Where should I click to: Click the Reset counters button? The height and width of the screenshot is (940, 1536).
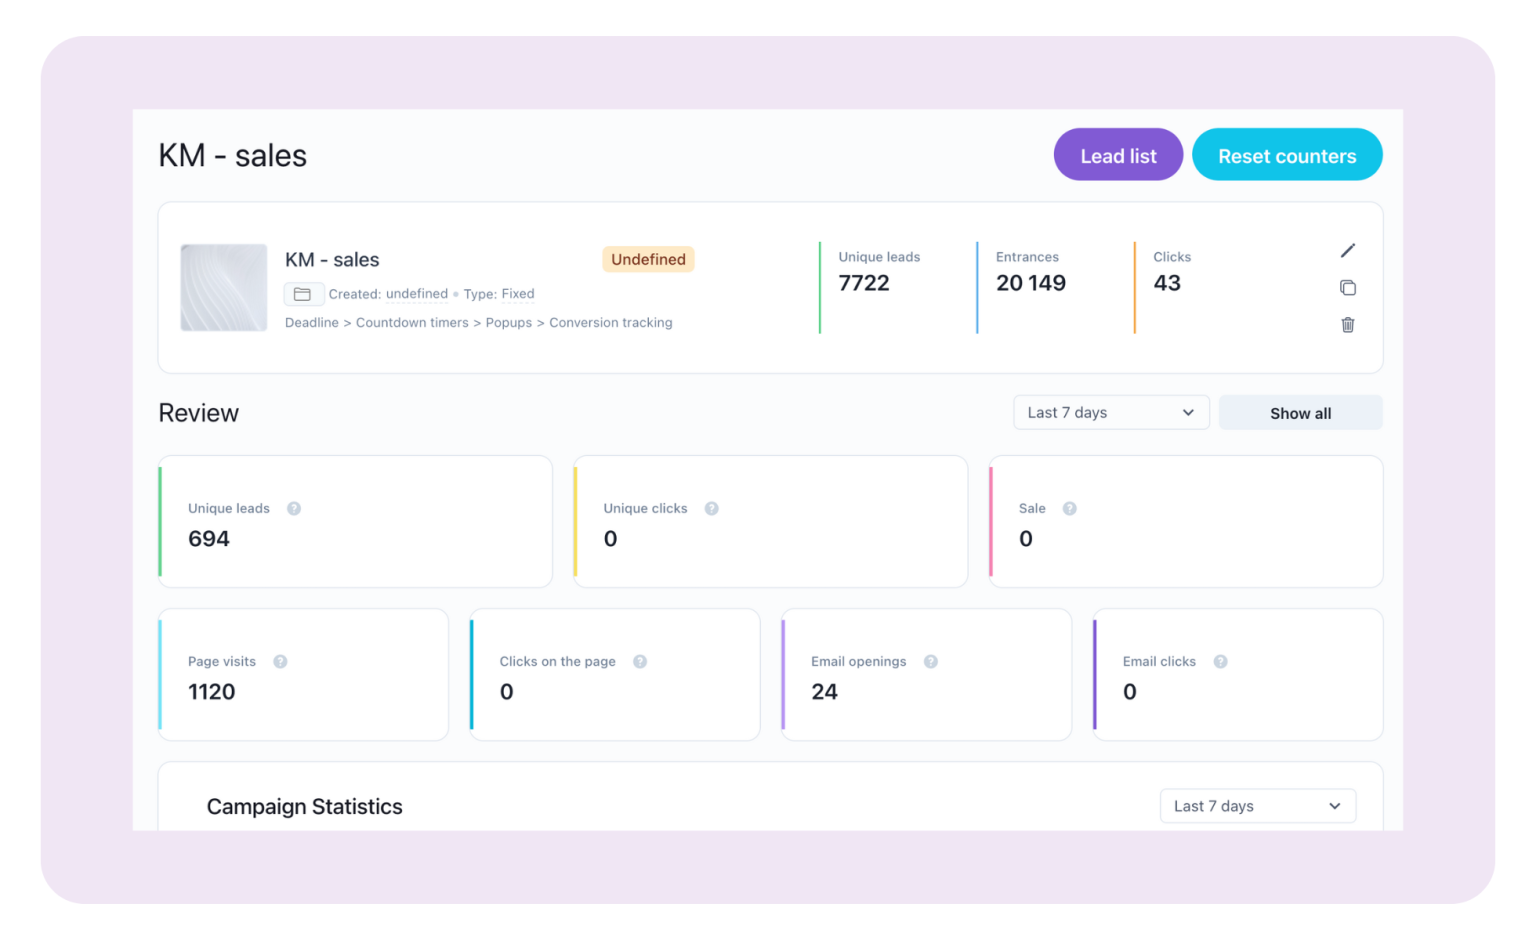pyautogui.click(x=1287, y=155)
